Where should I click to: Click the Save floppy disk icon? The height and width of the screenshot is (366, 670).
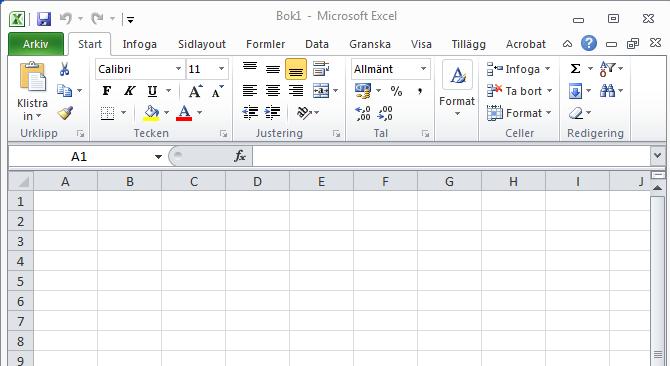pyautogui.click(x=44, y=19)
